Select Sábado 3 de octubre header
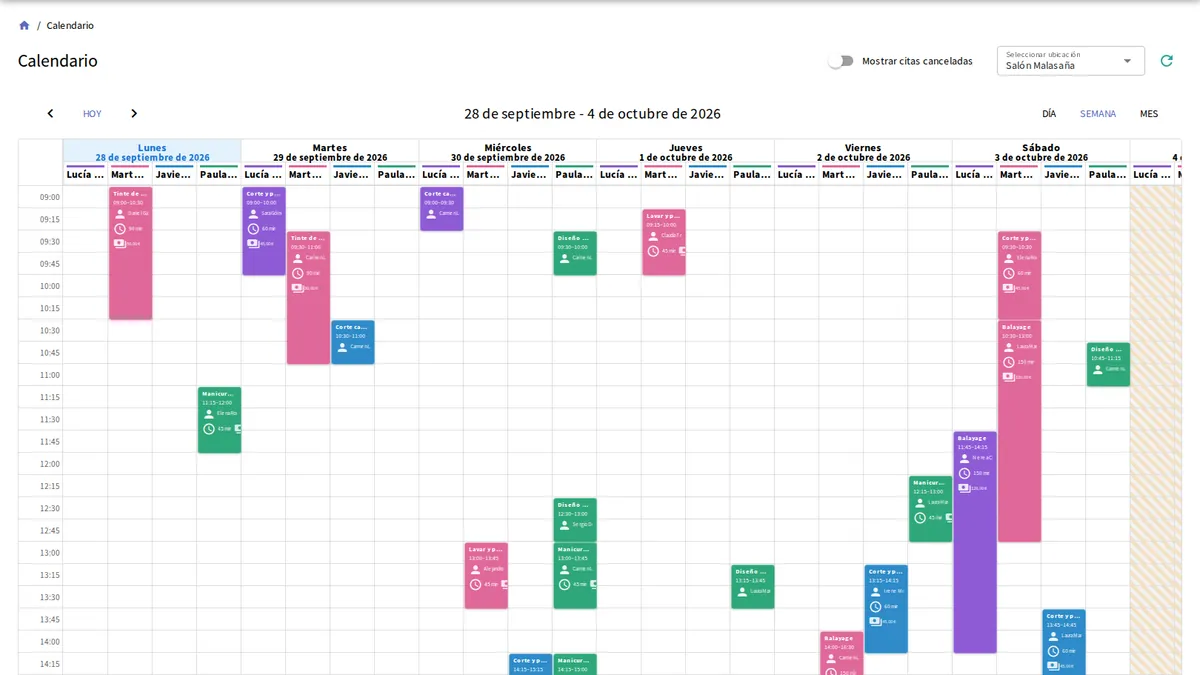 coord(1041,152)
